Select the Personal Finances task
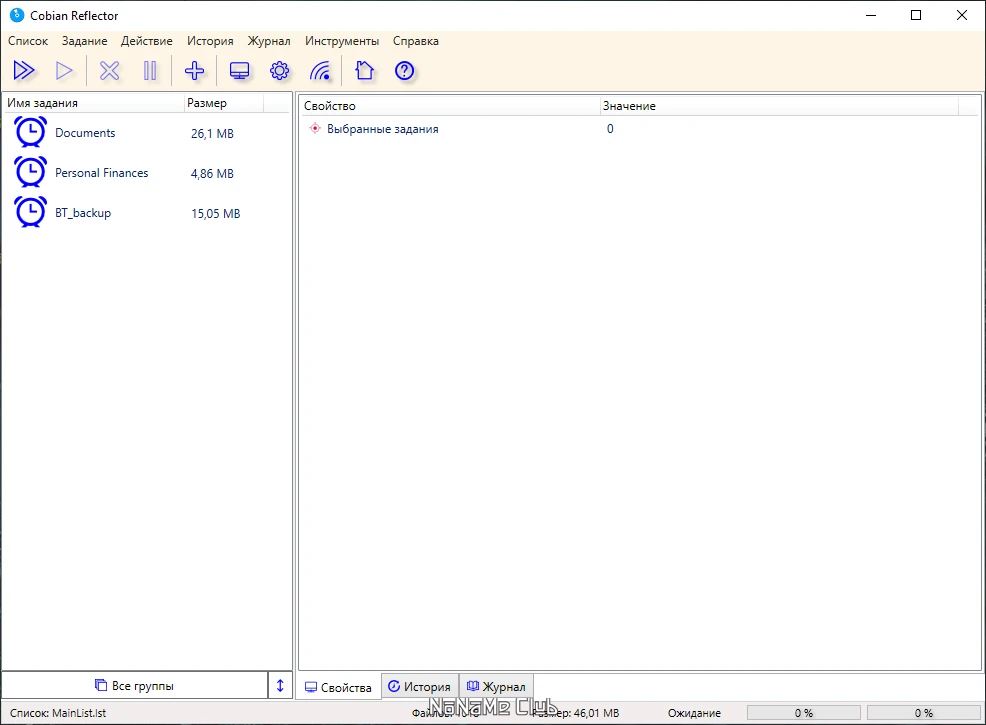 click(x=101, y=173)
